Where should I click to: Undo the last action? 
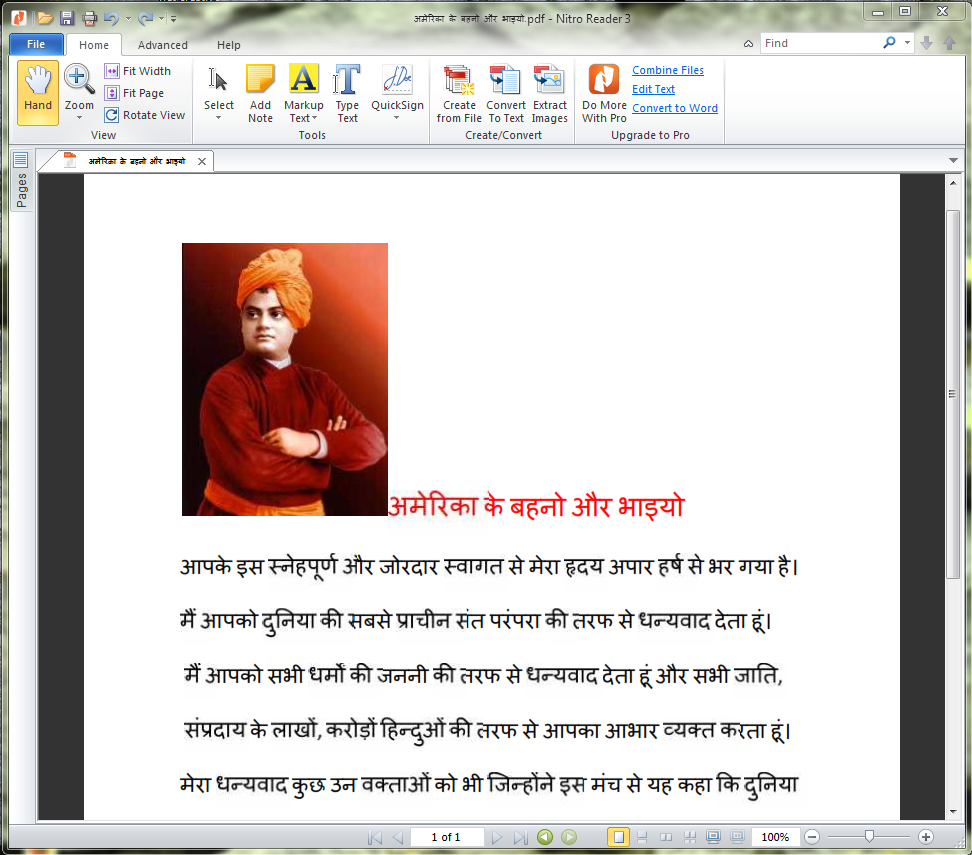coord(111,19)
